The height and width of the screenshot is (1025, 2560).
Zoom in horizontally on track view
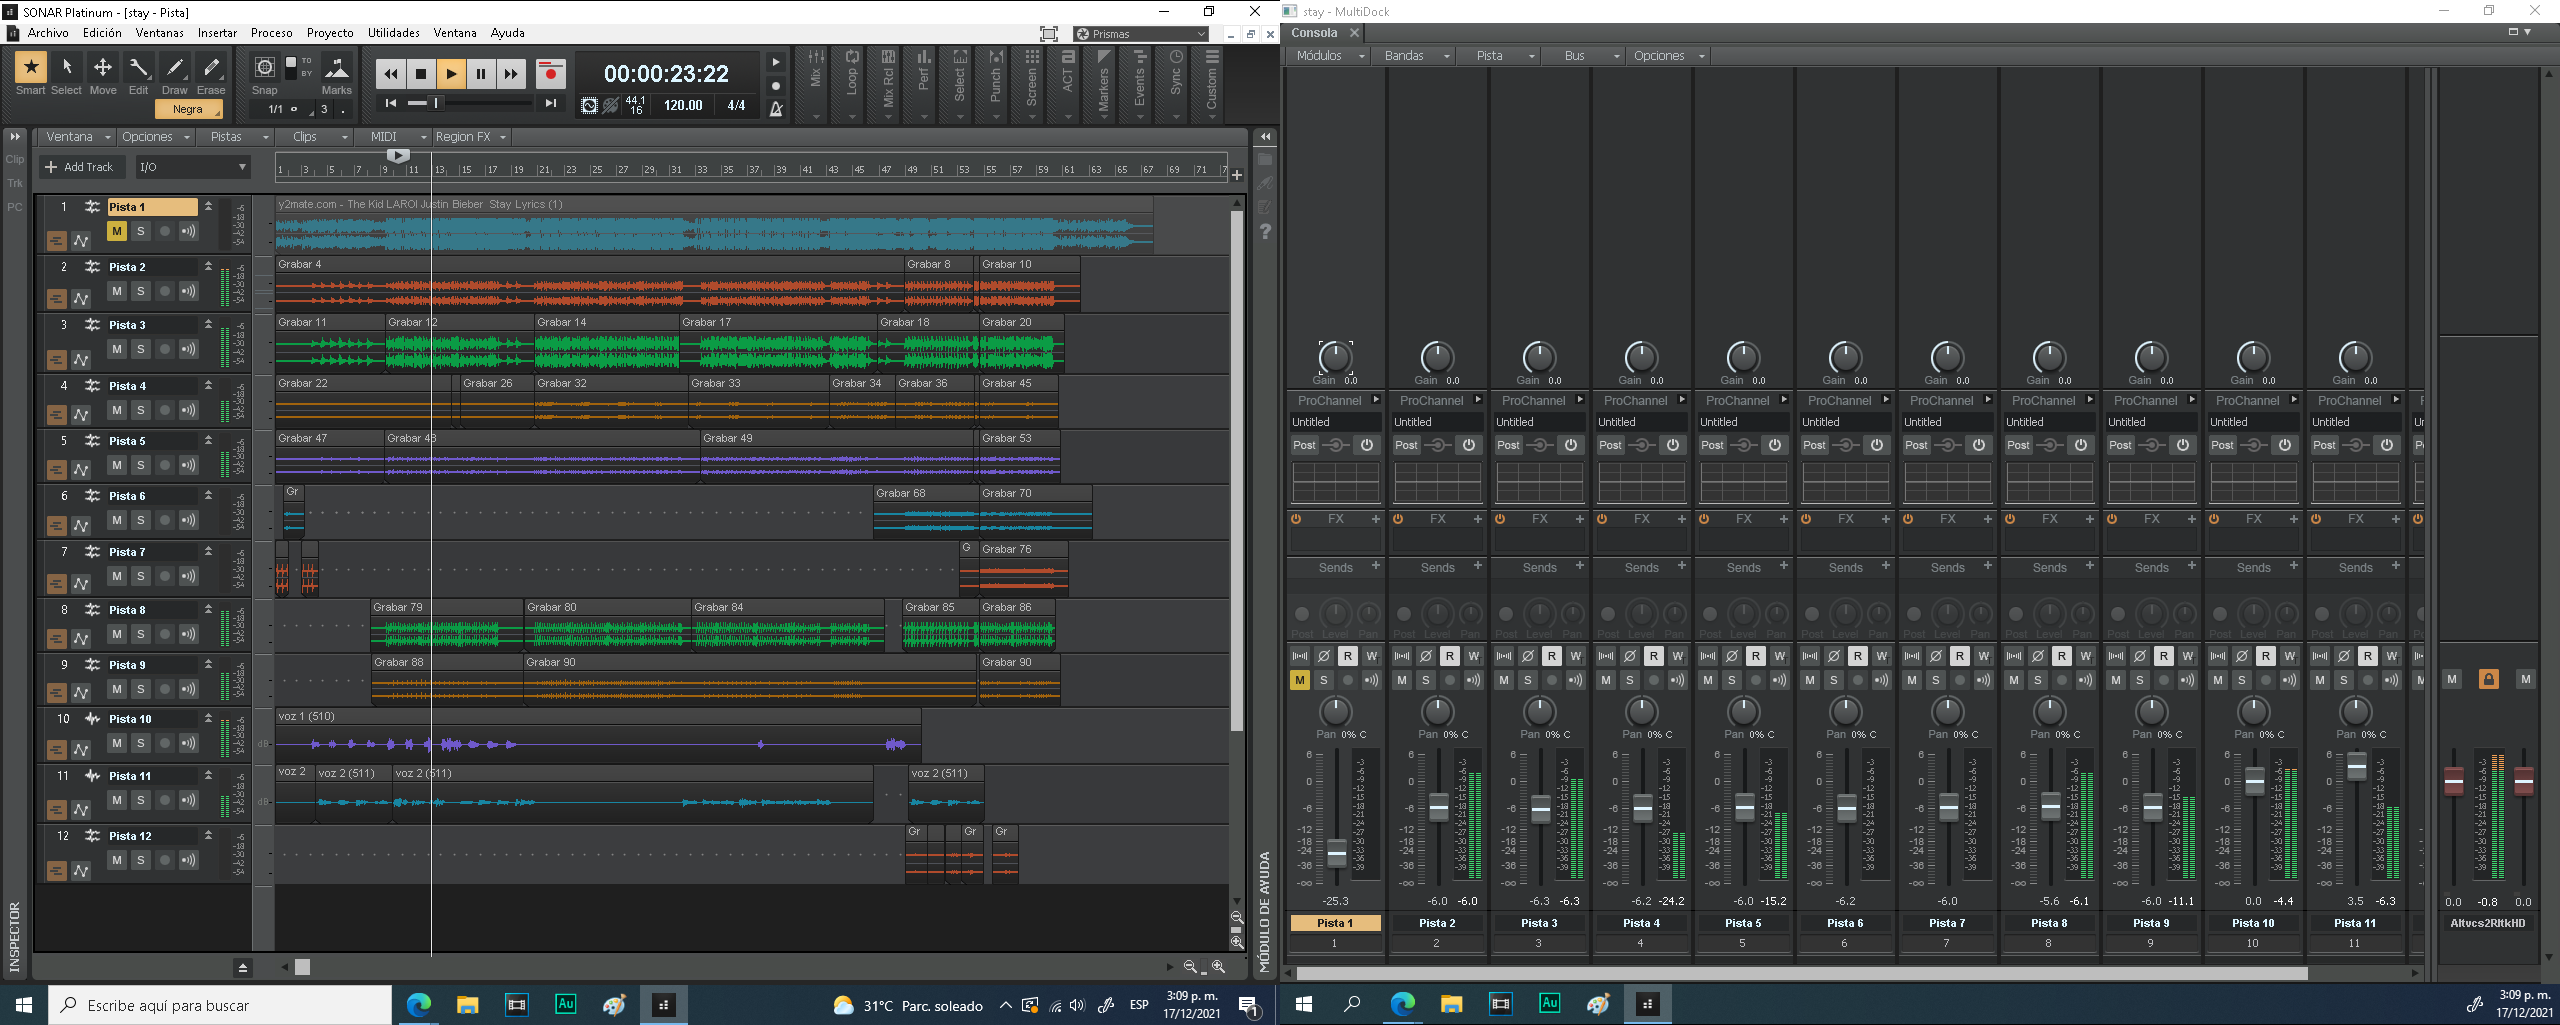coord(1218,967)
